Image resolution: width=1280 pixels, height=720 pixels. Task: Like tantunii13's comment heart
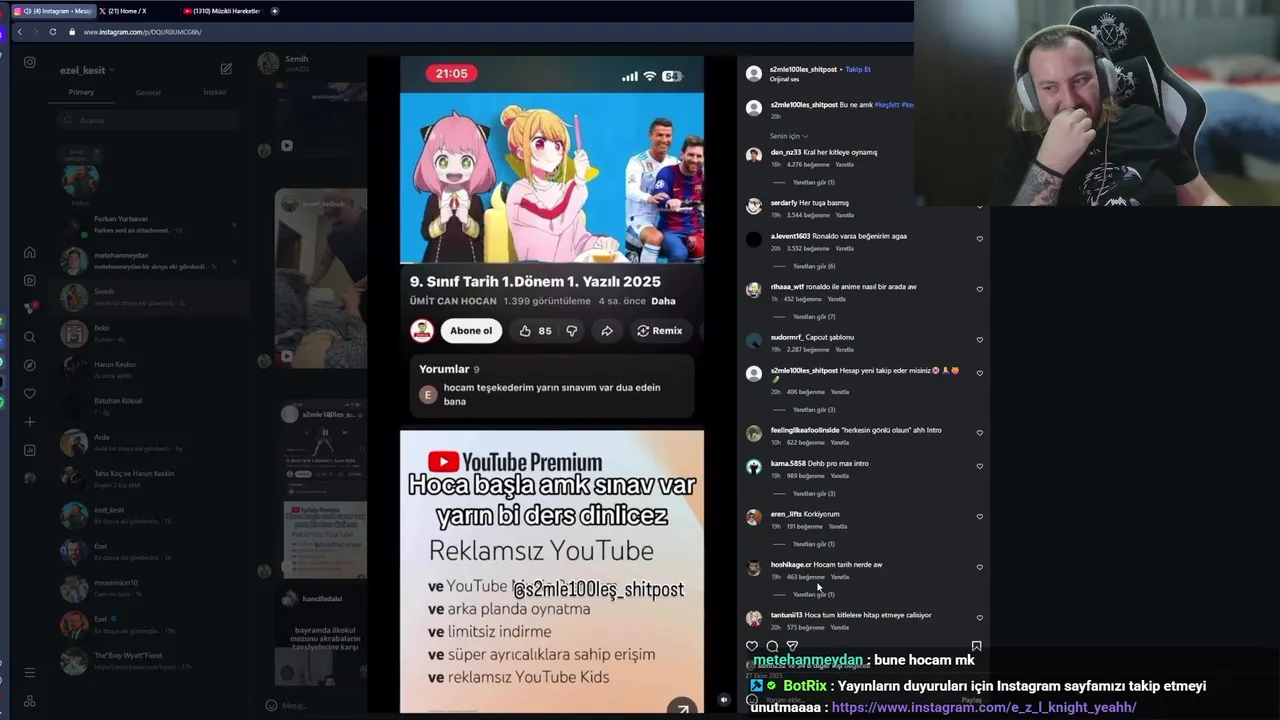coord(980,618)
